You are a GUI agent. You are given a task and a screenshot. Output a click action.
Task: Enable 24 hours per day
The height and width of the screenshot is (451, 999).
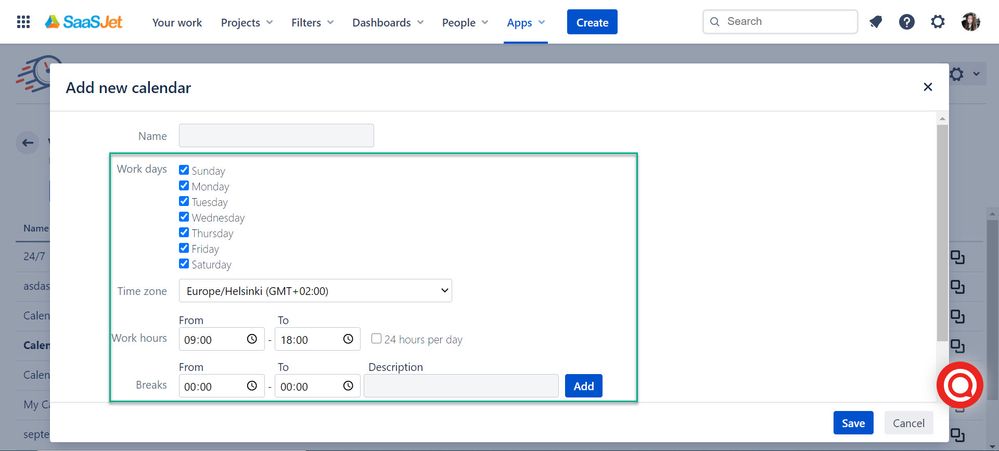[x=377, y=339]
